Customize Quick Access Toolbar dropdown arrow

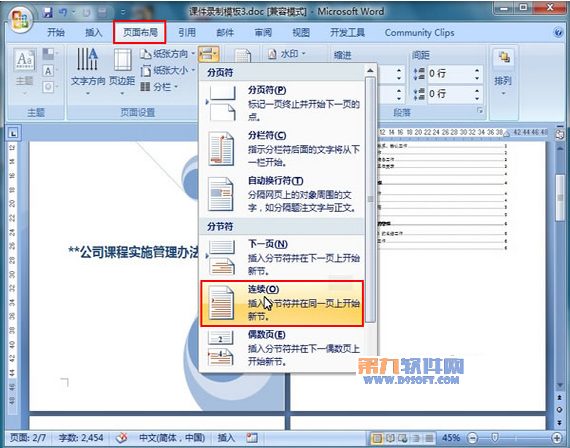tap(123, 13)
